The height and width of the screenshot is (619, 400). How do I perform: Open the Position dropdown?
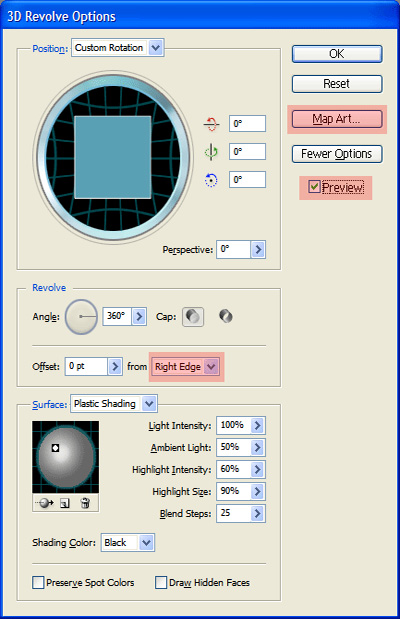(156, 48)
